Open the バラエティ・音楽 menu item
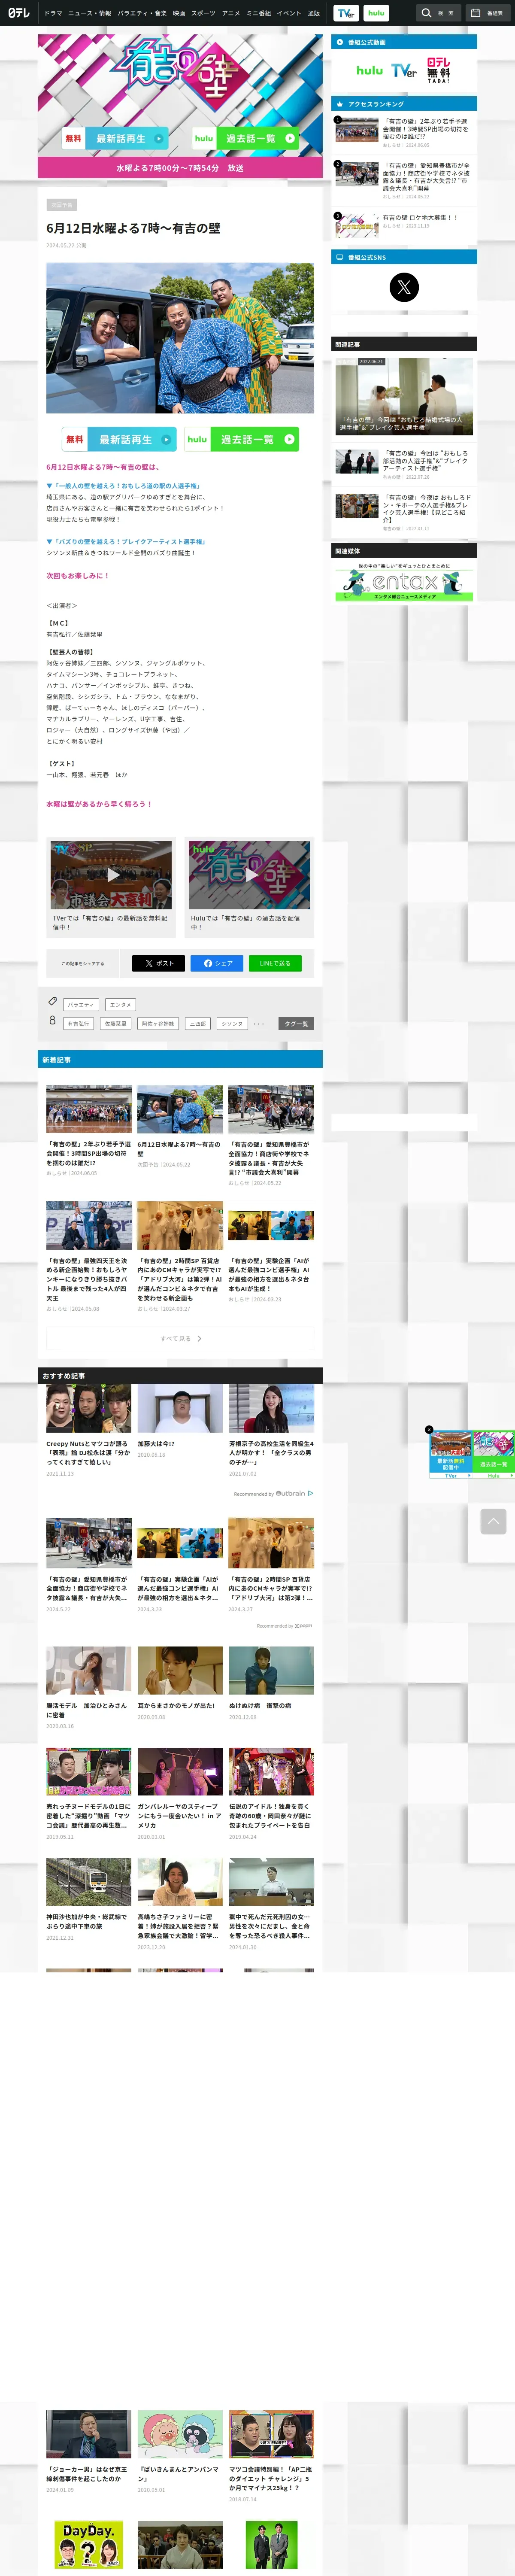Screen dimensions: 515x2576 142,13
